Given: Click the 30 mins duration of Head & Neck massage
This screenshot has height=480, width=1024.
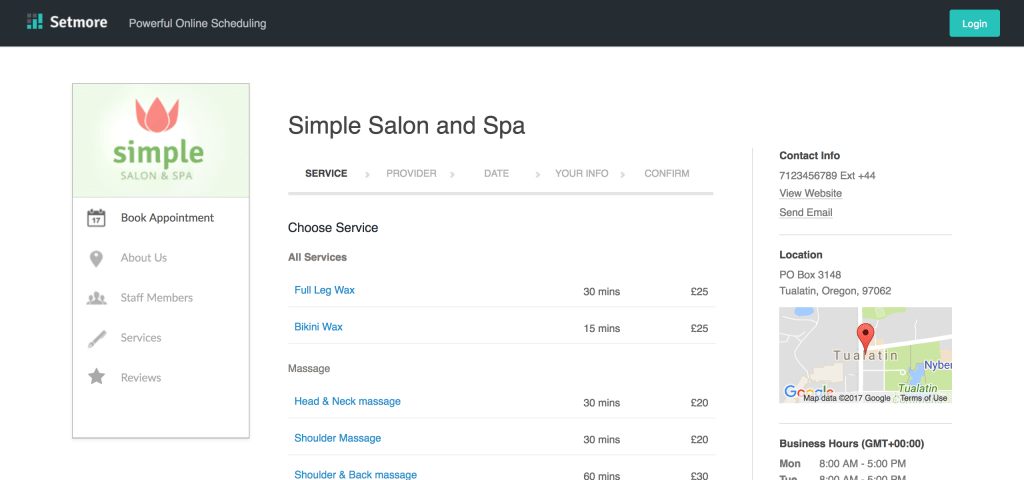Looking at the screenshot, I should click(601, 403).
